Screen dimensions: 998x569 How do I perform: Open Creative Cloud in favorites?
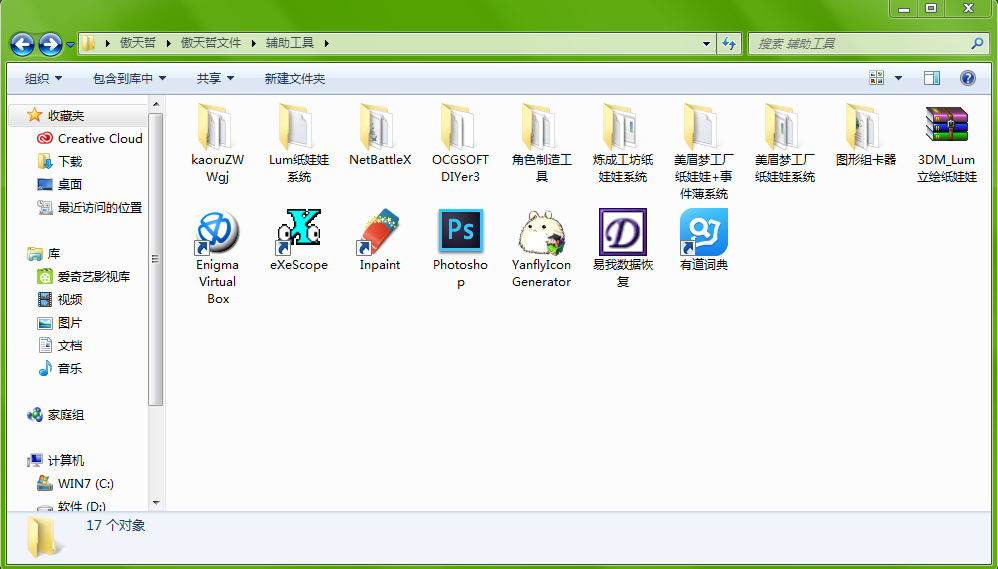(89, 138)
